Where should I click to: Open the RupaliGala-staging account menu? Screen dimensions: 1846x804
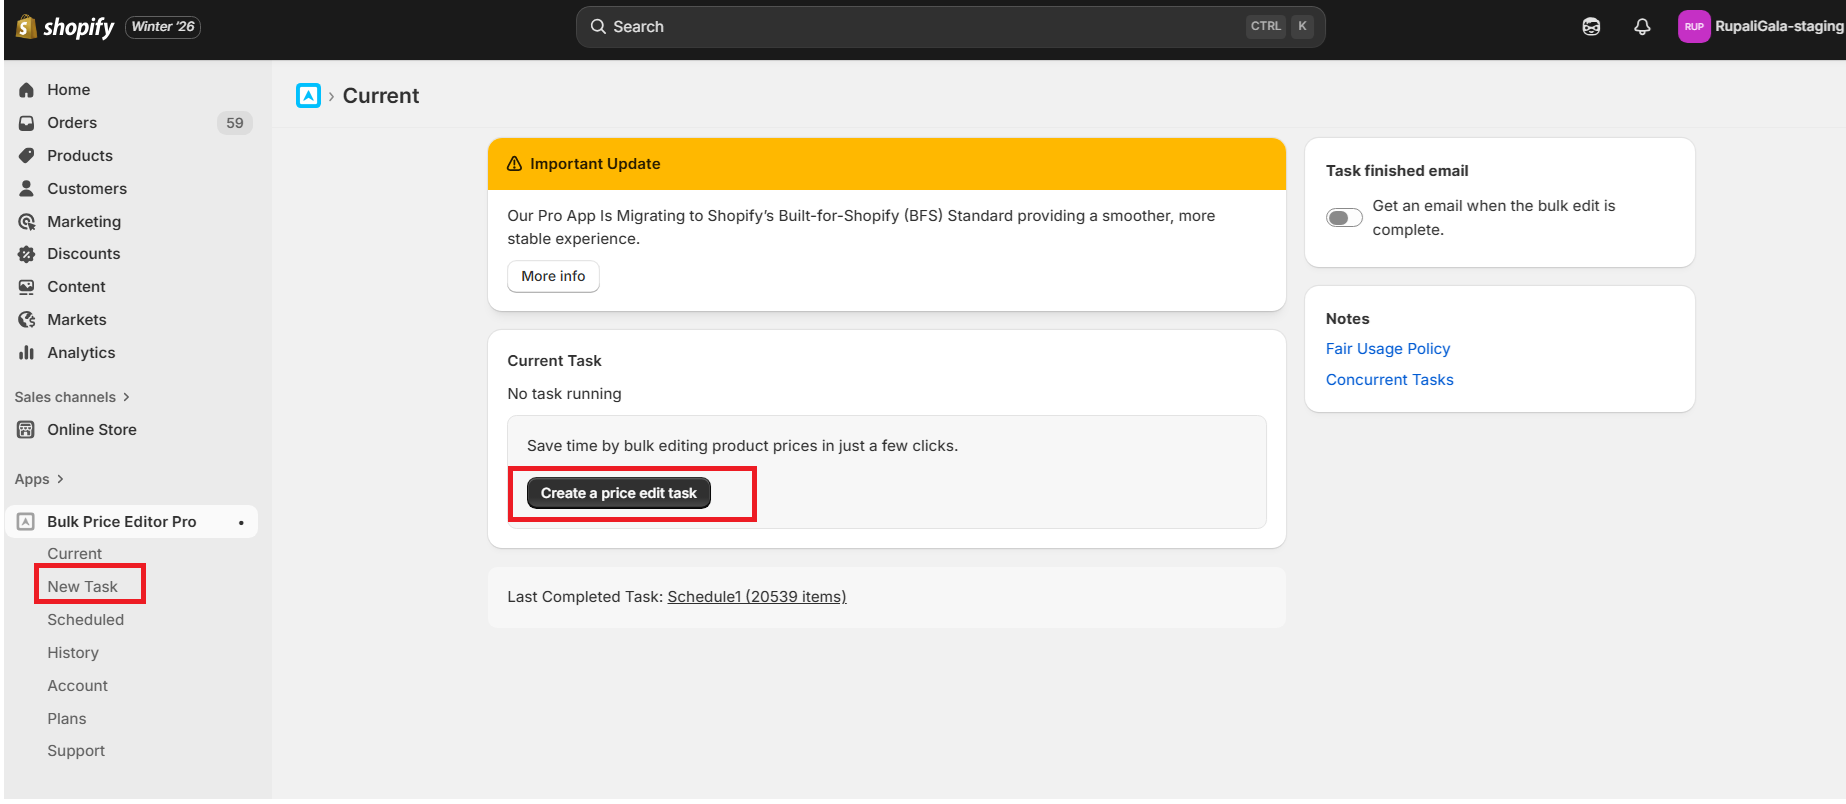tap(1761, 27)
